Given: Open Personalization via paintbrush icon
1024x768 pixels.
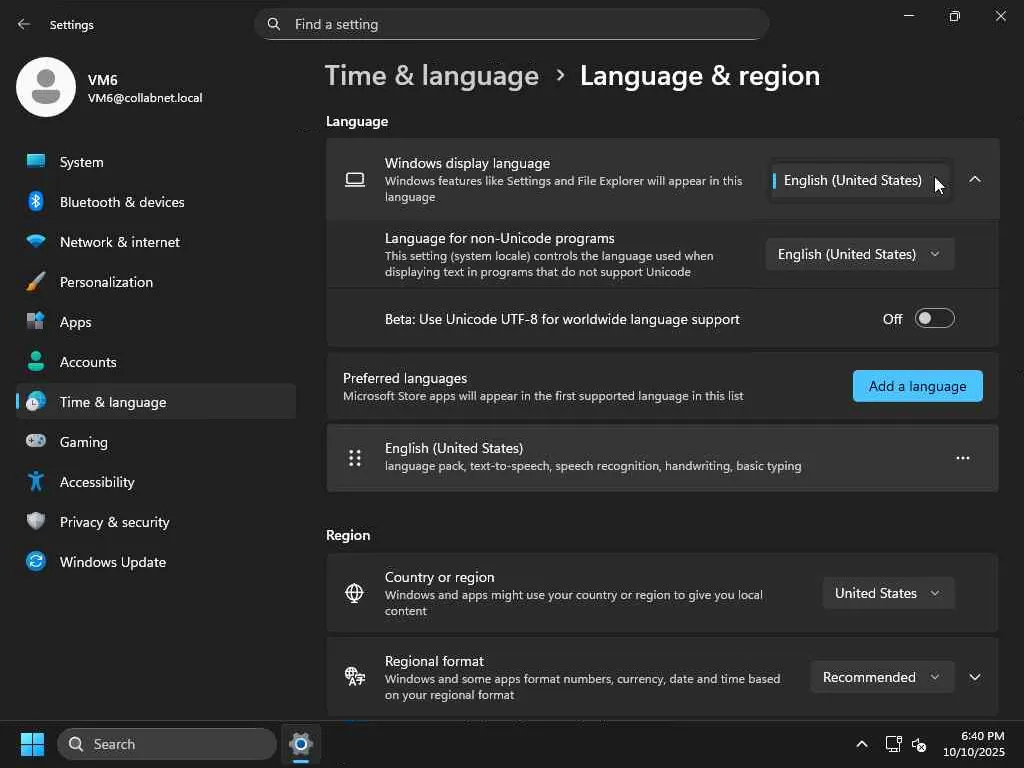Looking at the screenshot, I should click(36, 282).
